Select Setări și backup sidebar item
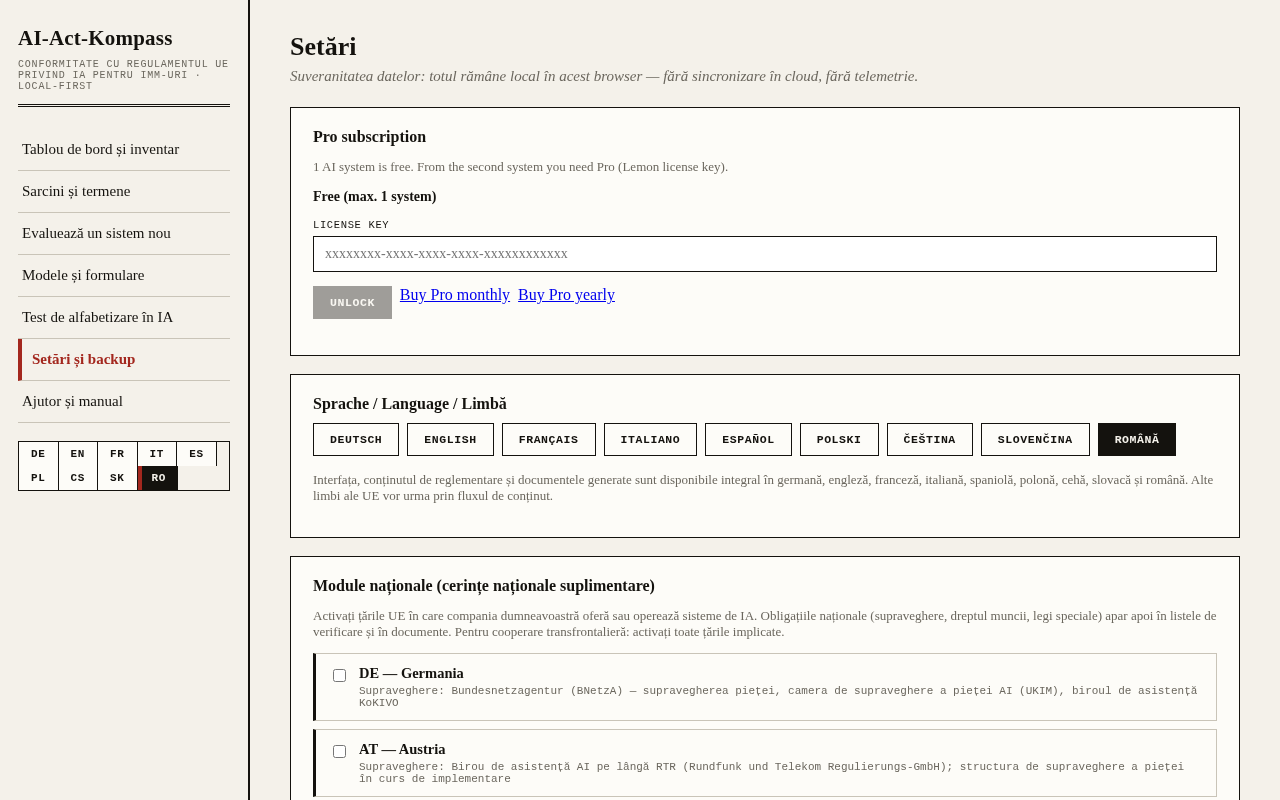 (124, 359)
